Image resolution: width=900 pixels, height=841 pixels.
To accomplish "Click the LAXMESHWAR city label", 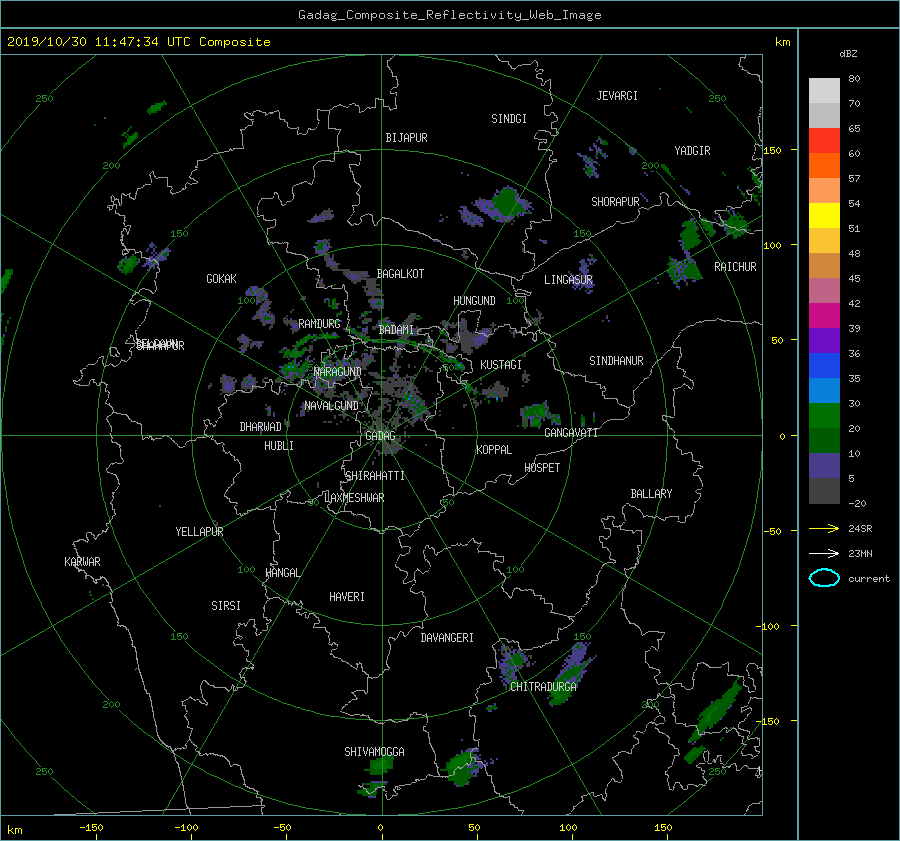I will click(x=354, y=498).
